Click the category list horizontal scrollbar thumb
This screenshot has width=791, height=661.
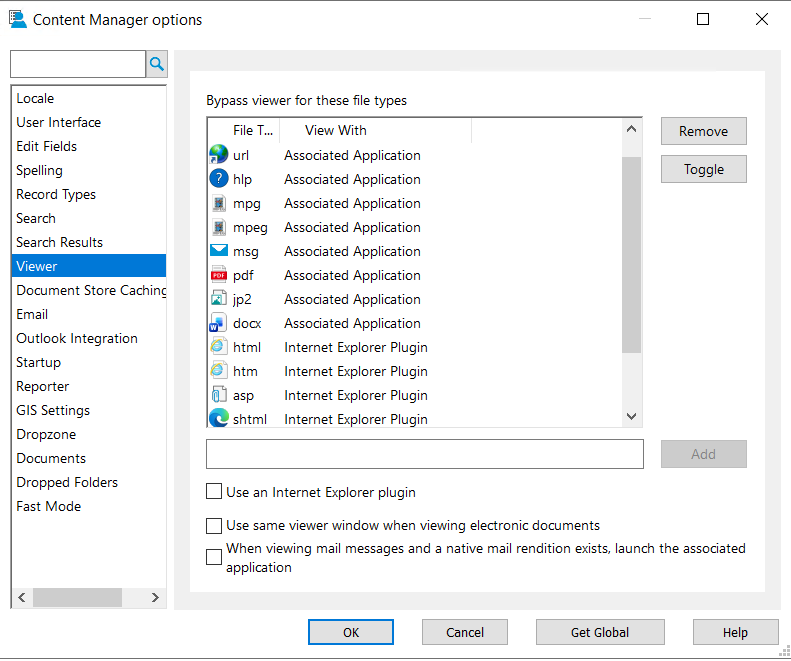(77, 598)
